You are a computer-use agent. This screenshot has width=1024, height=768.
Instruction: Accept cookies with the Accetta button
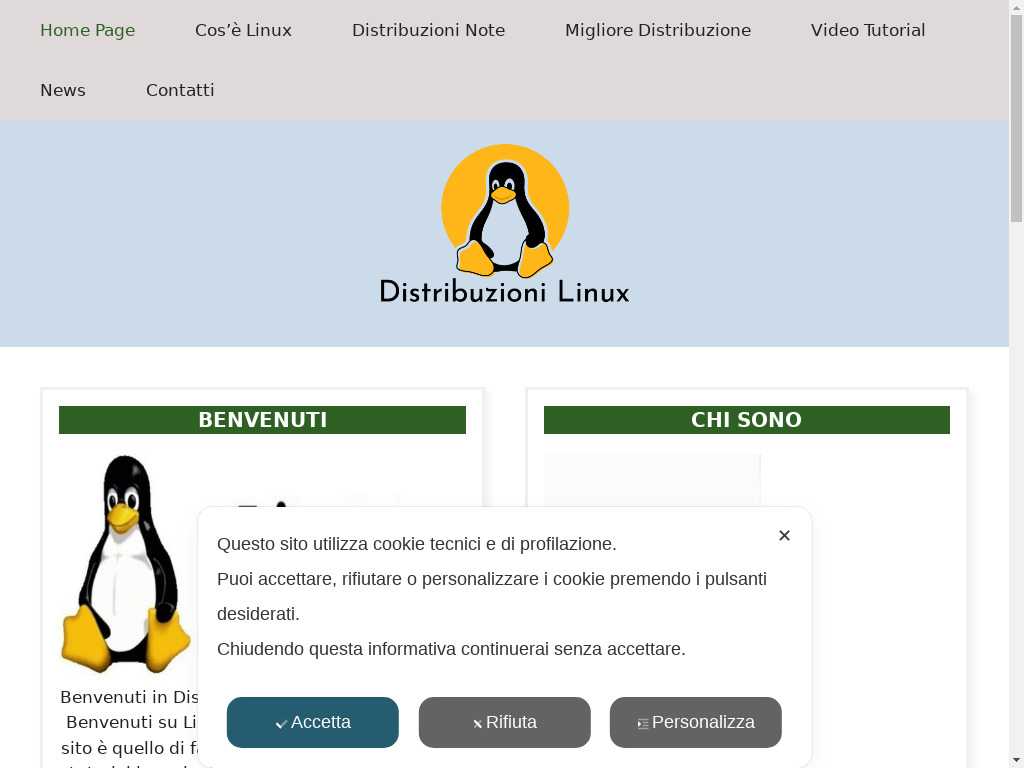click(x=313, y=722)
